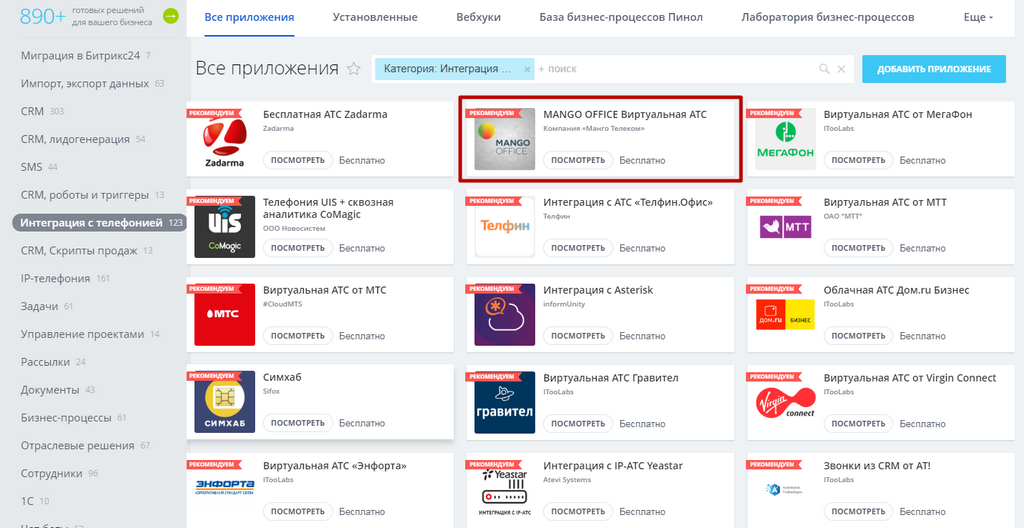Screen dimensions: 1024x528
Task: Click ПОСМОТРЕТЬ for Бесплатная АТС Zadarma
Action: (x=298, y=160)
